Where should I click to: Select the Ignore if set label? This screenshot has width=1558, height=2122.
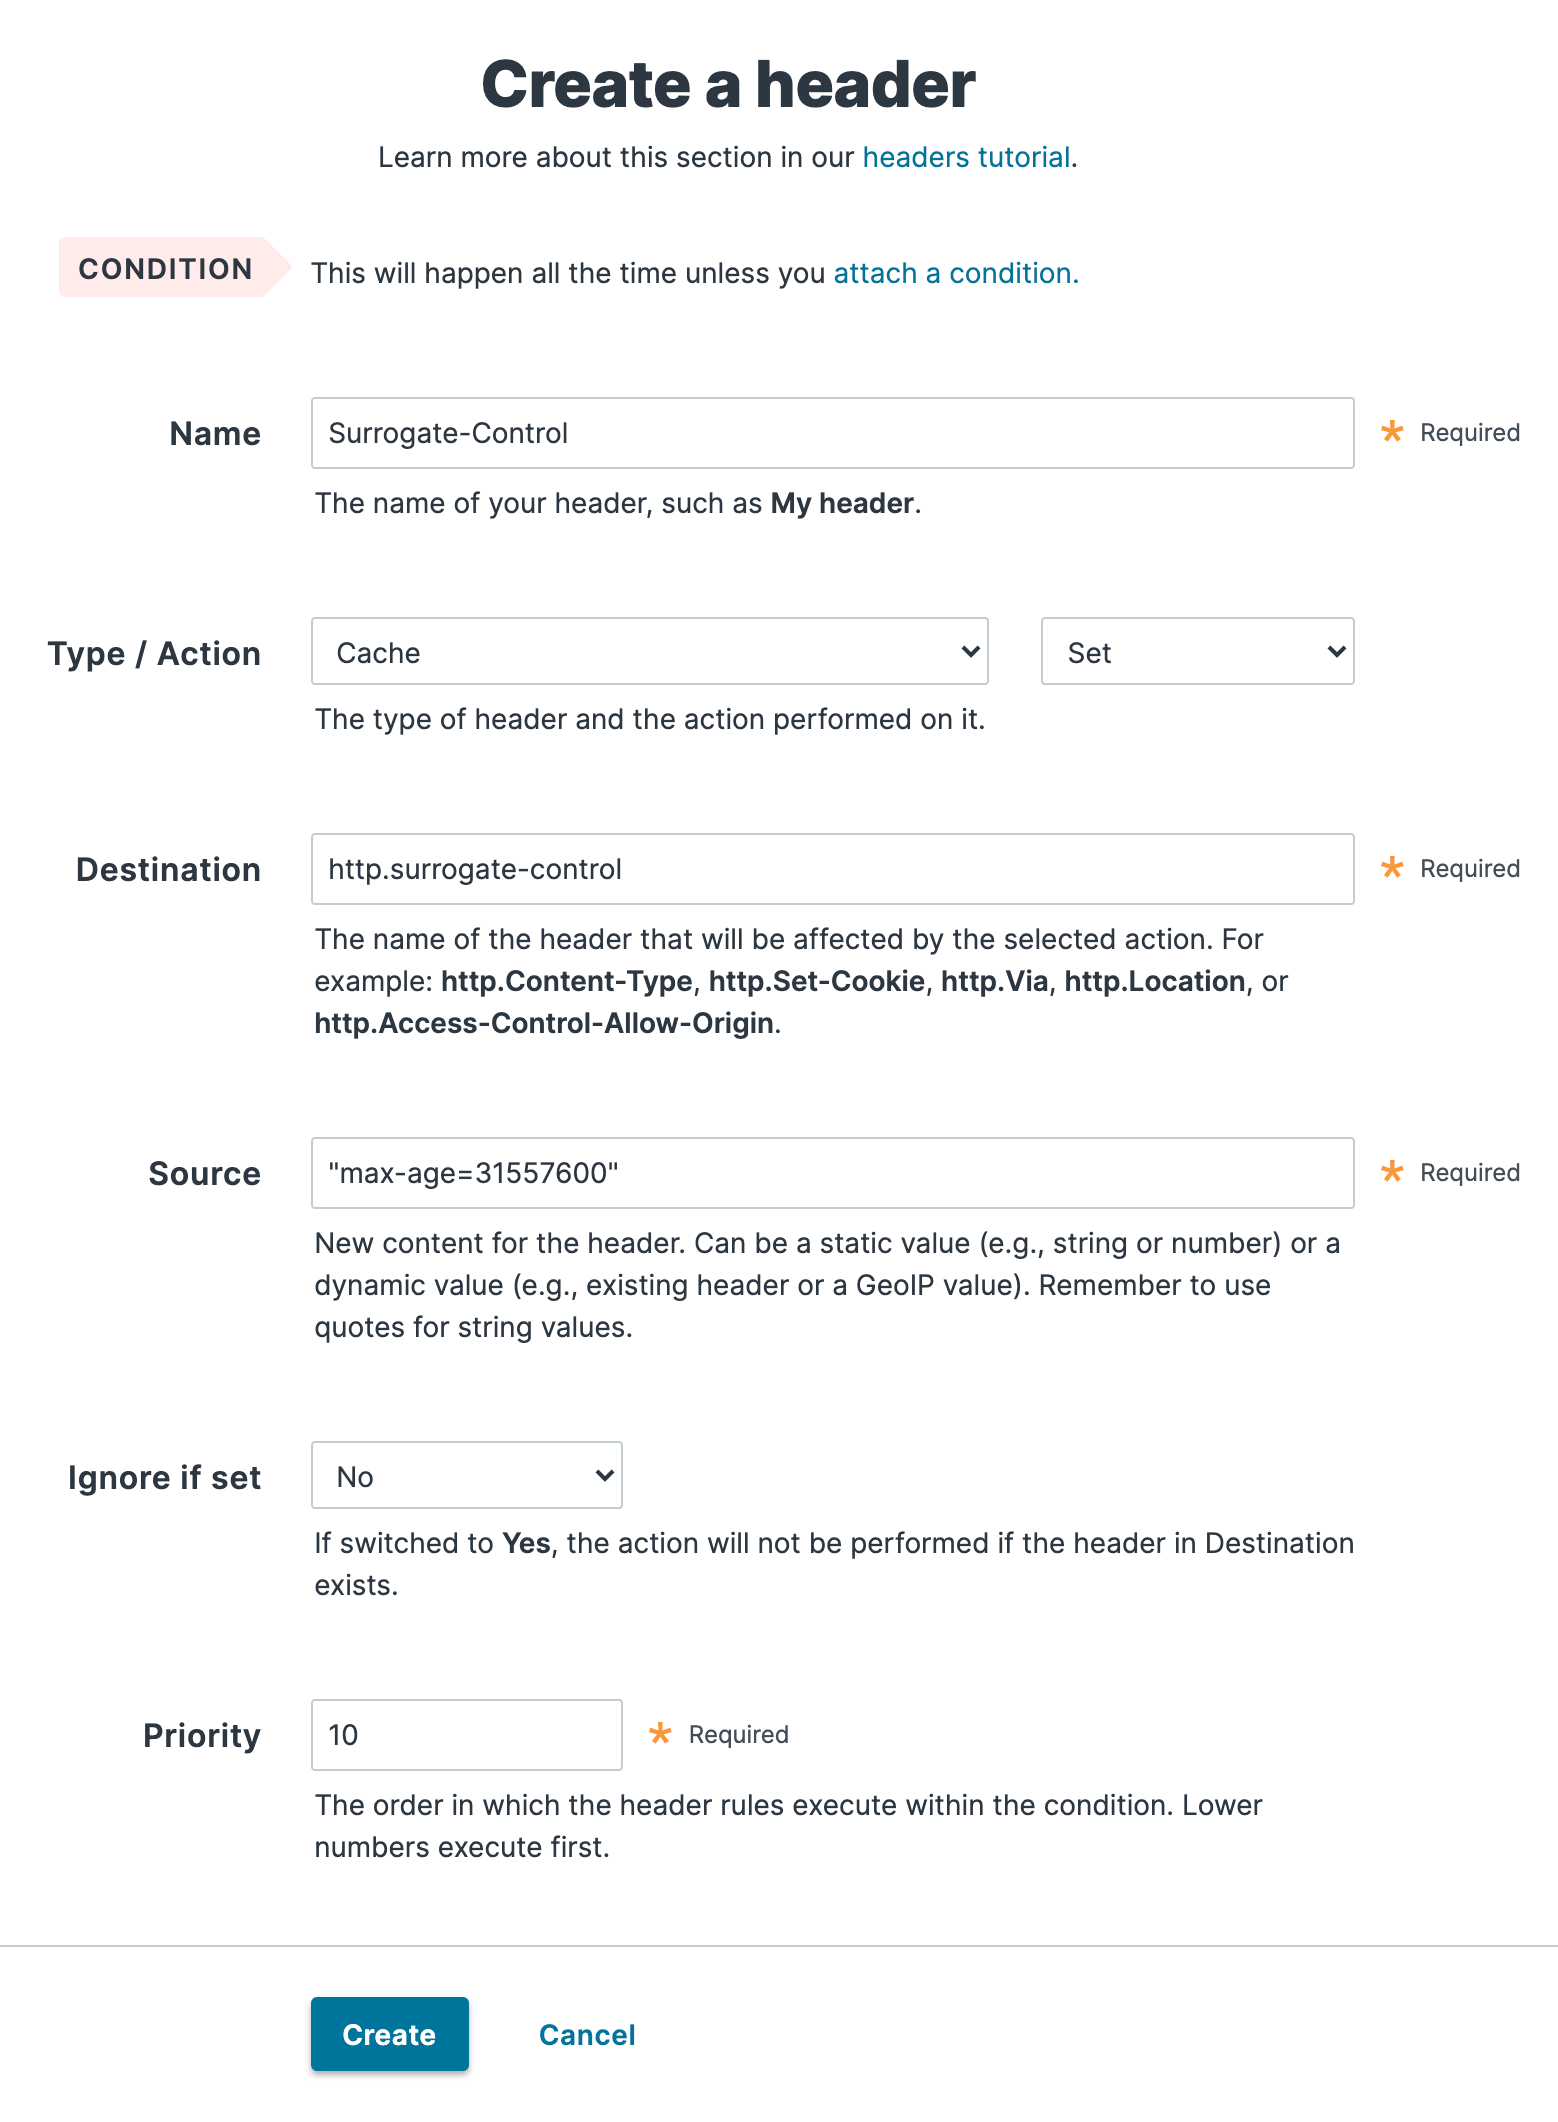click(163, 1476)
